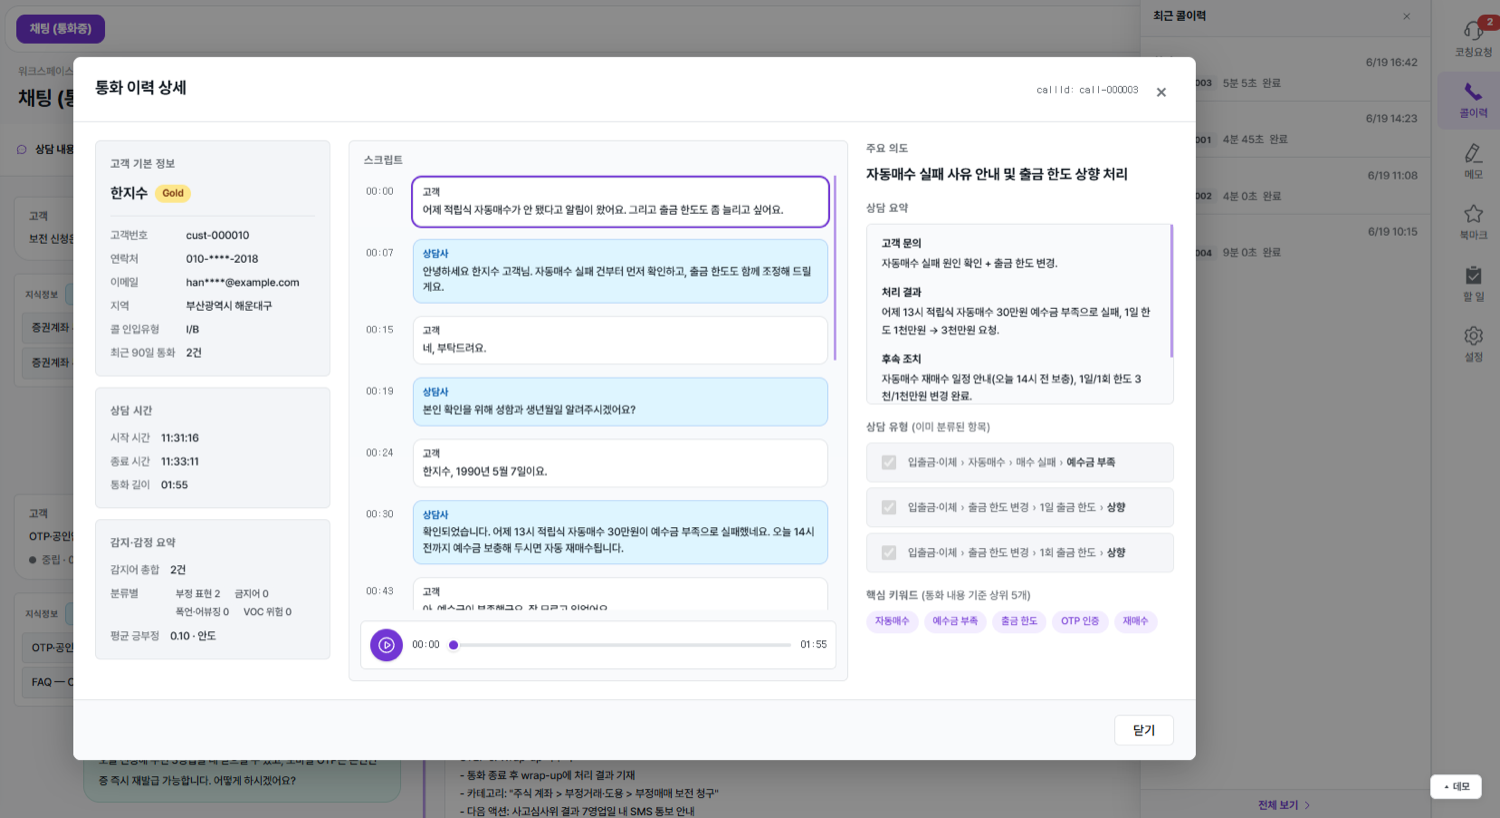This screenshot has height=818, width=1500.
Task: Click the email han****@example.com
Action: (242, 282)
